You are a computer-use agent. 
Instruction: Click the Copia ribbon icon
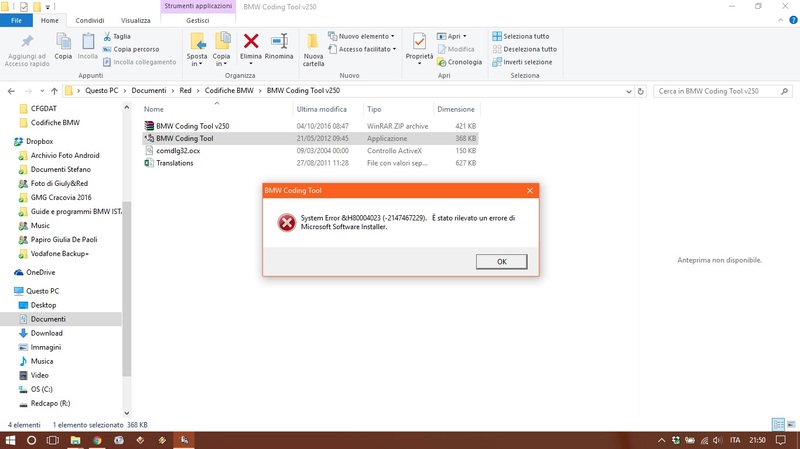click(63, 41)
